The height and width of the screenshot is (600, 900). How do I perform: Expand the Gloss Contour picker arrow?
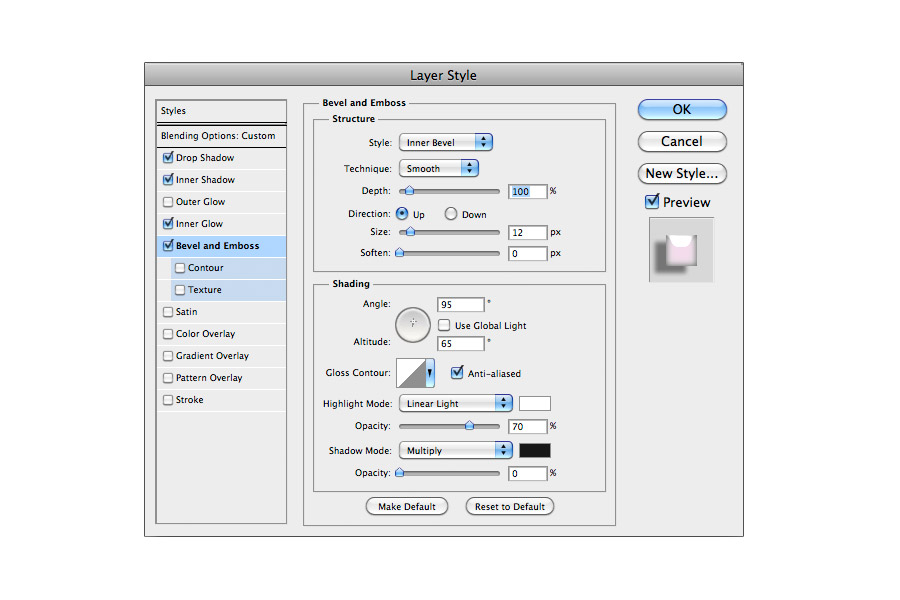(430, 373)
